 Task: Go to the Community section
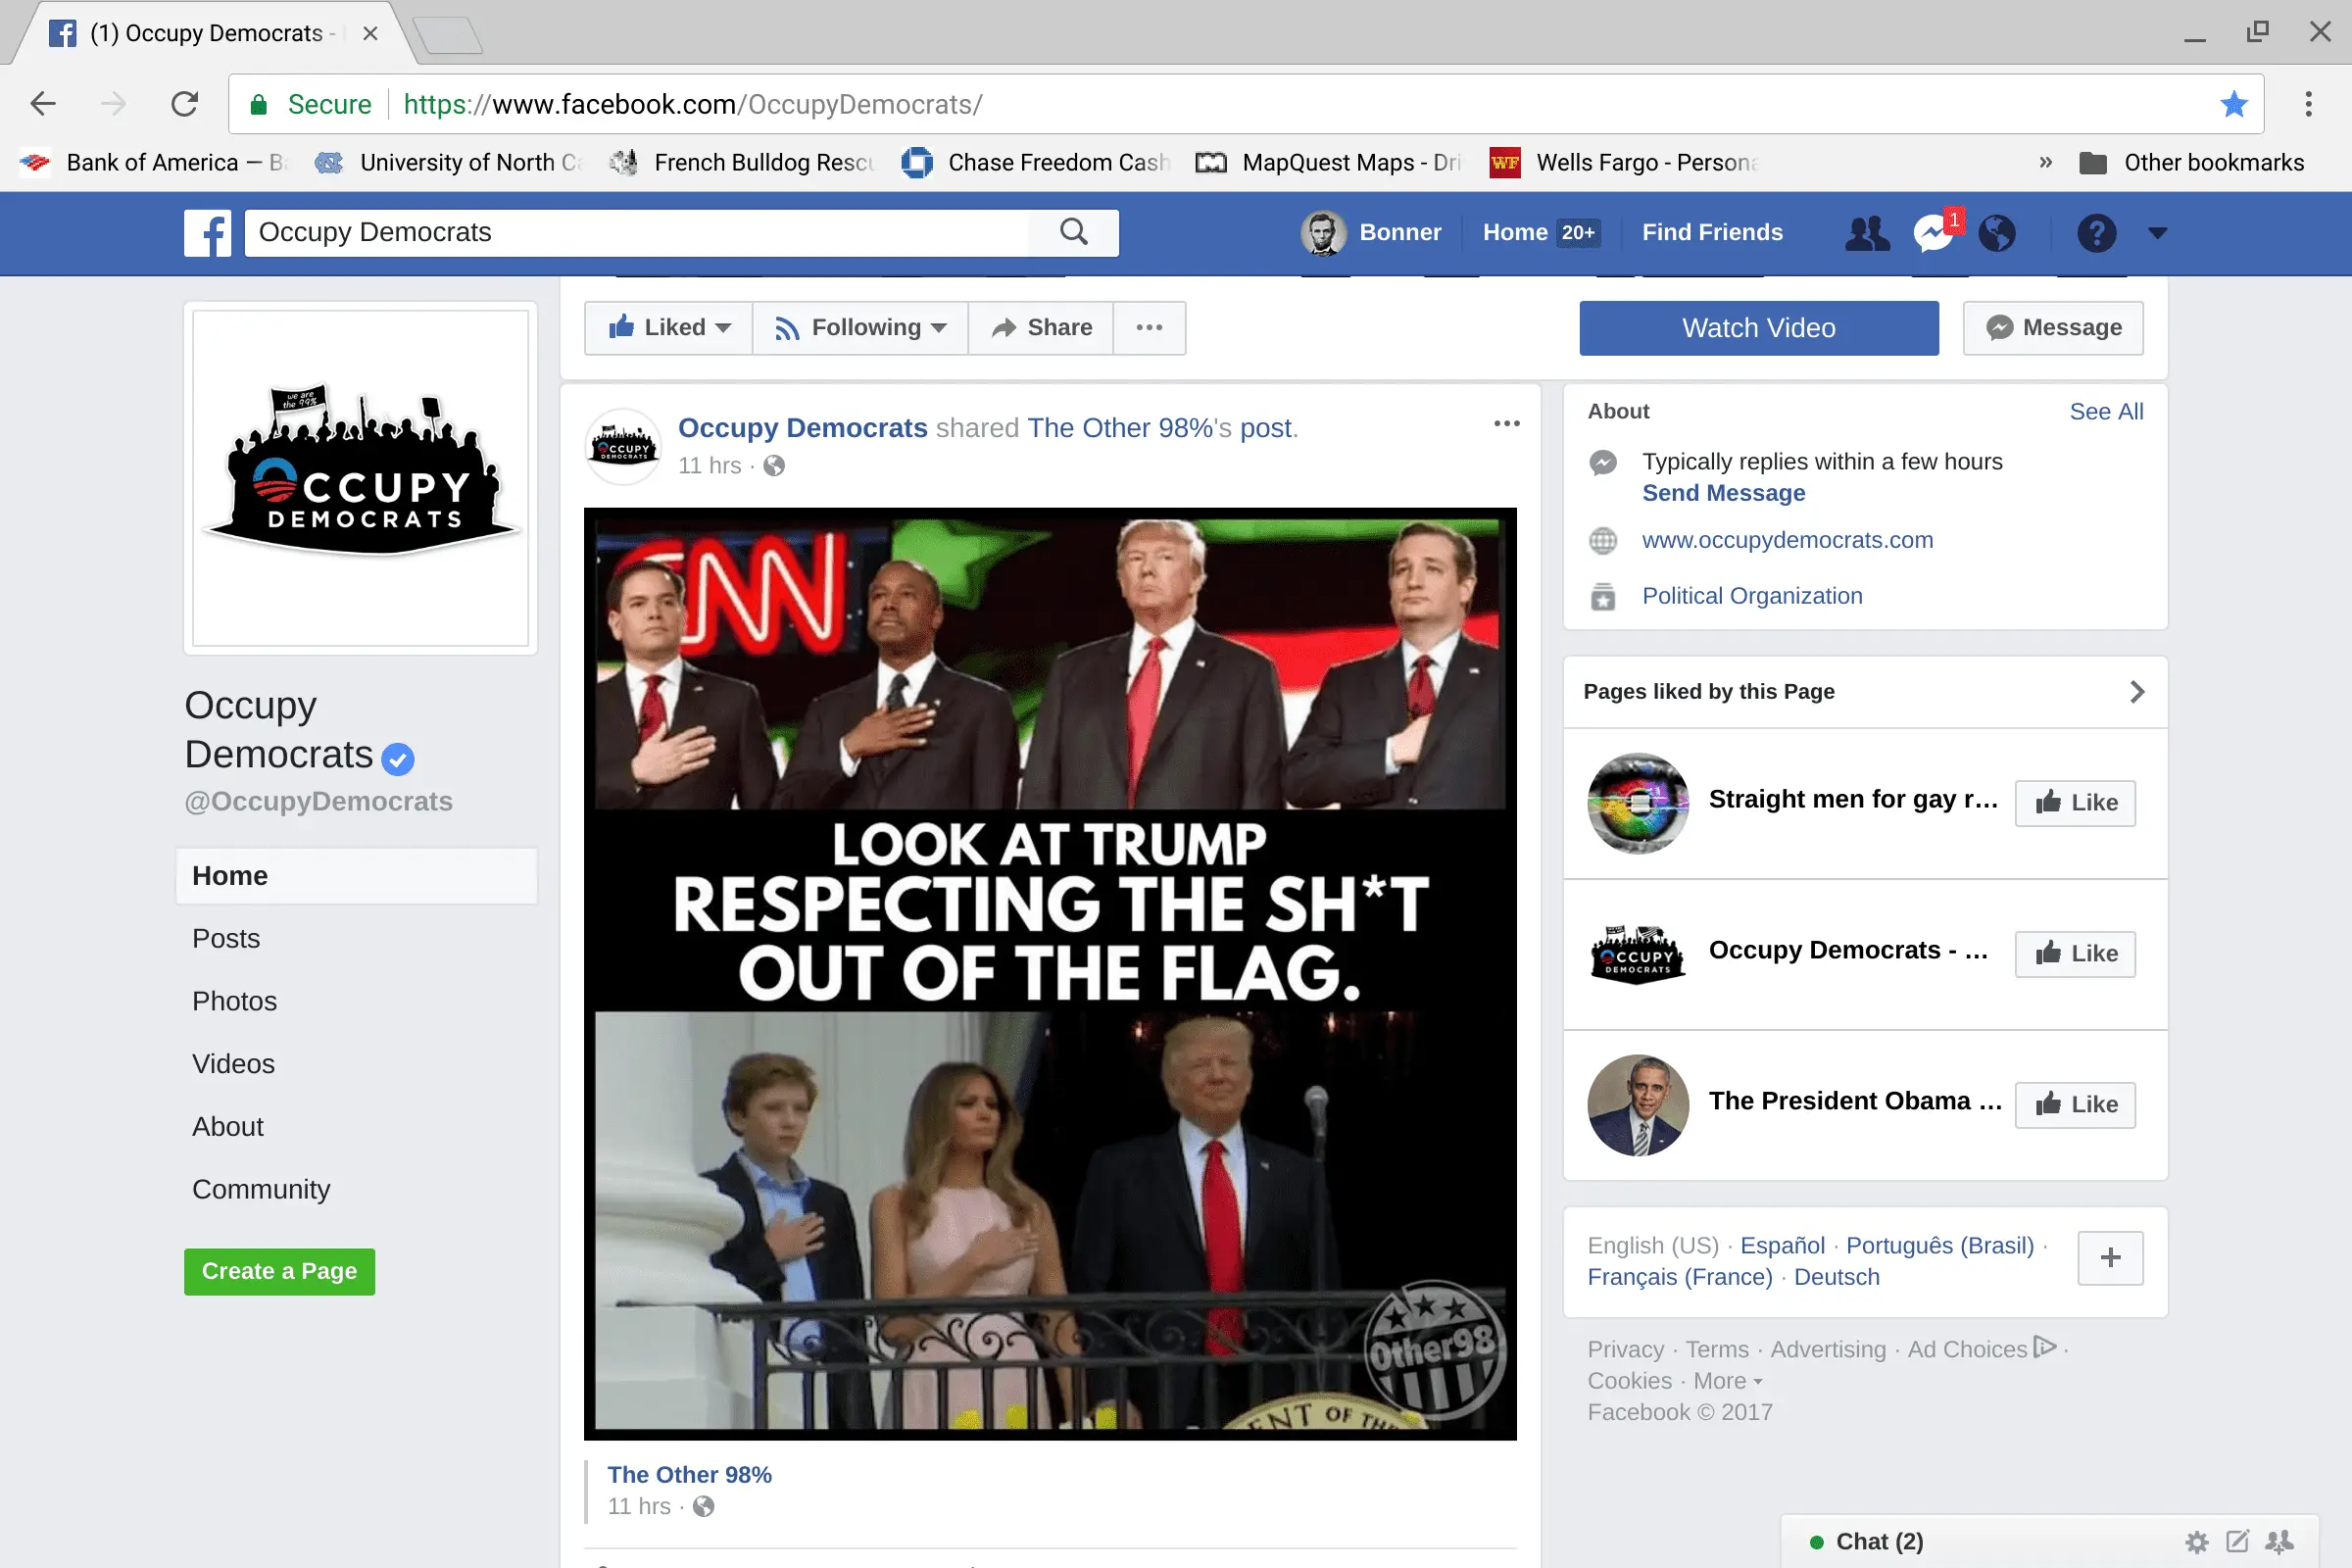260,1189
